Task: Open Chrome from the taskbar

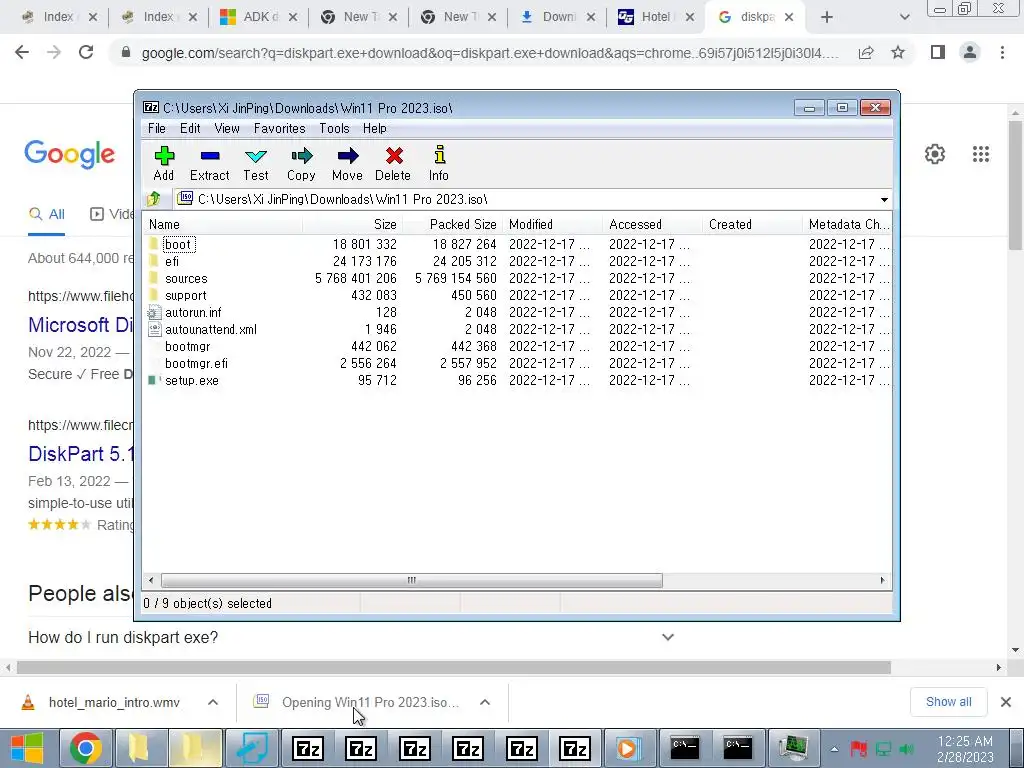Action: (86, 748)
